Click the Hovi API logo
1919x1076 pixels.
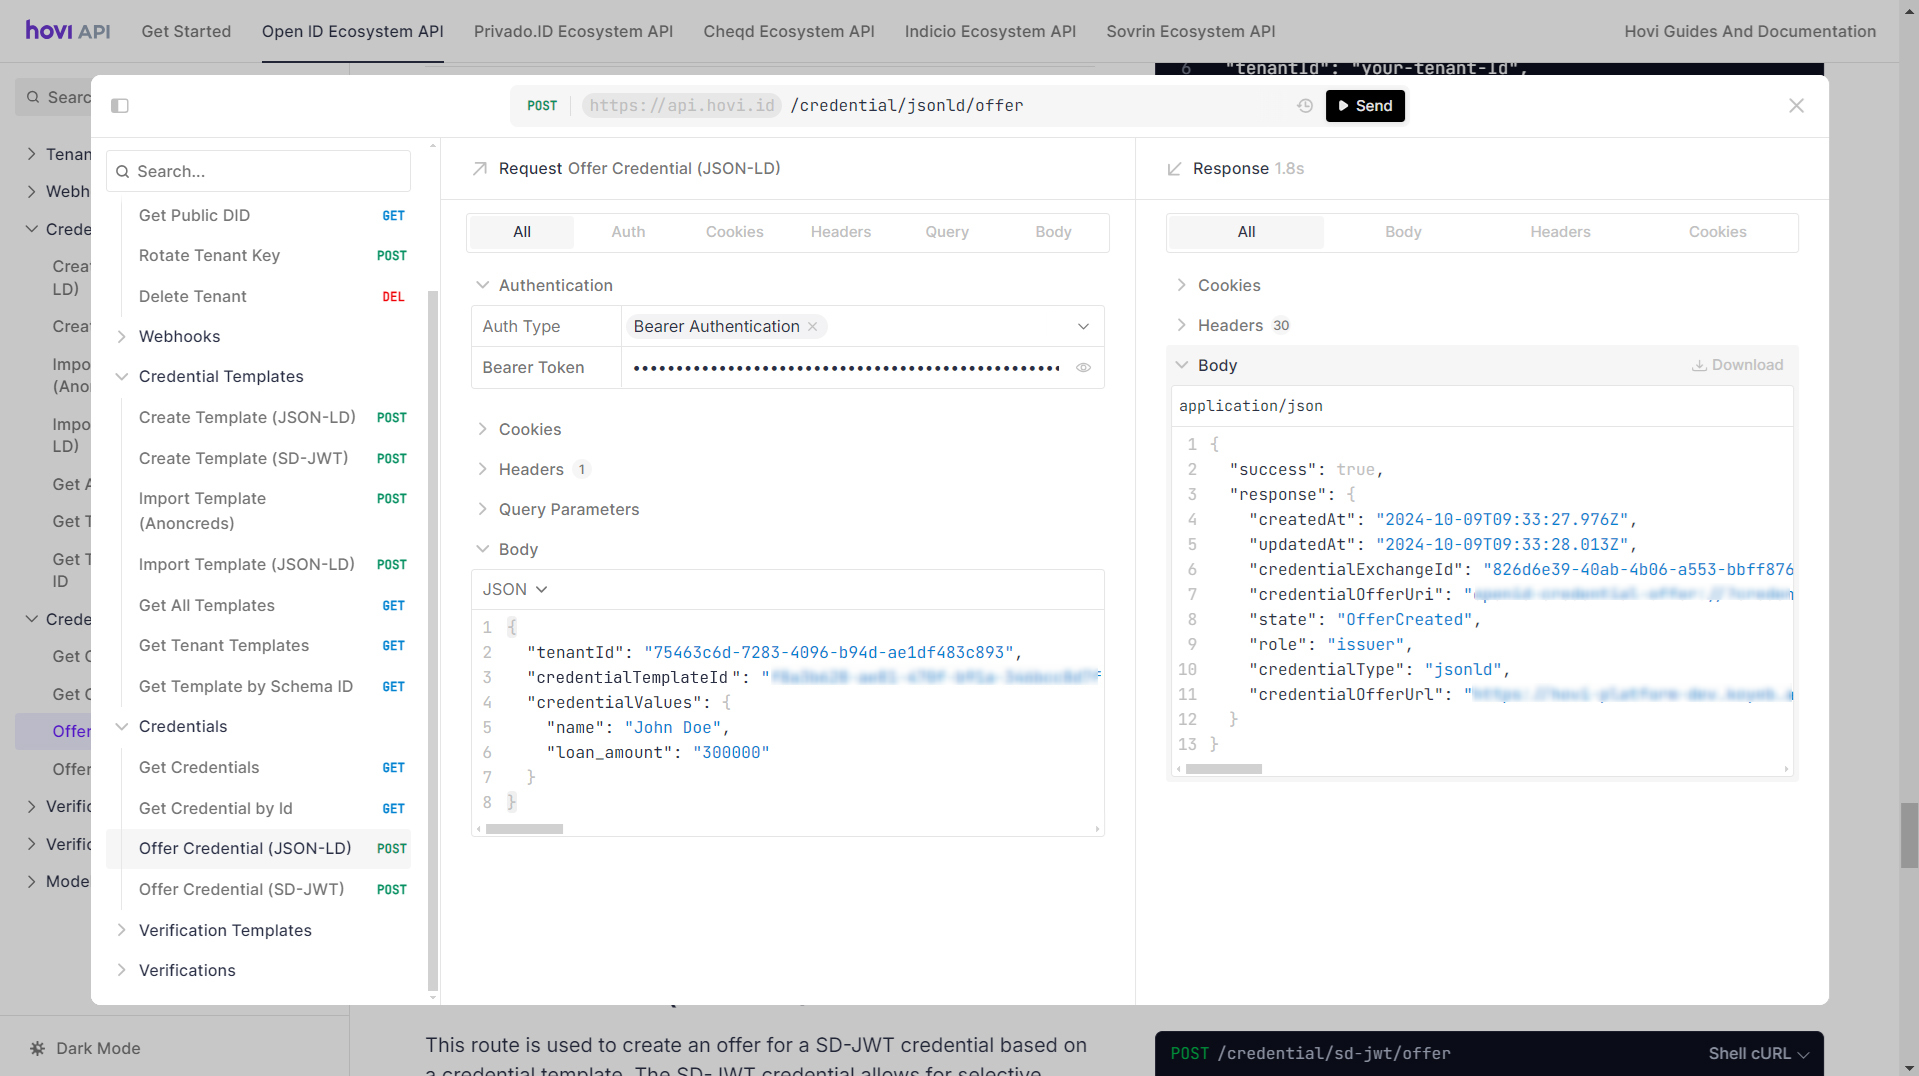pos(68,31)
